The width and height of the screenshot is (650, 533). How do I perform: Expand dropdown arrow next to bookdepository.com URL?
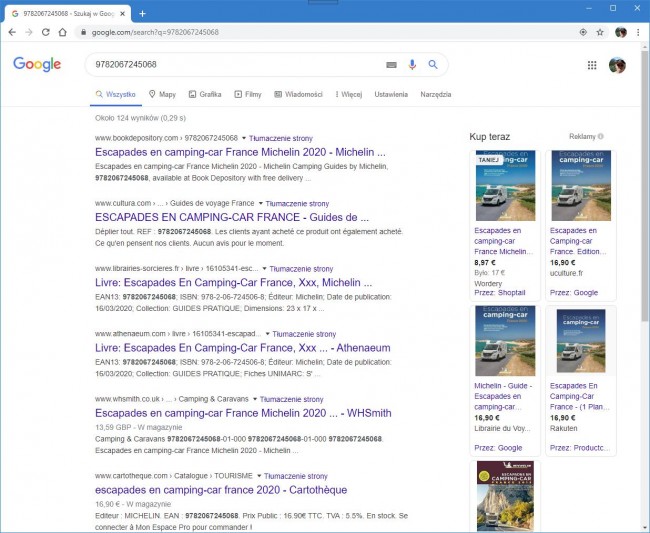pyautogui.click(x=244, y=138)
